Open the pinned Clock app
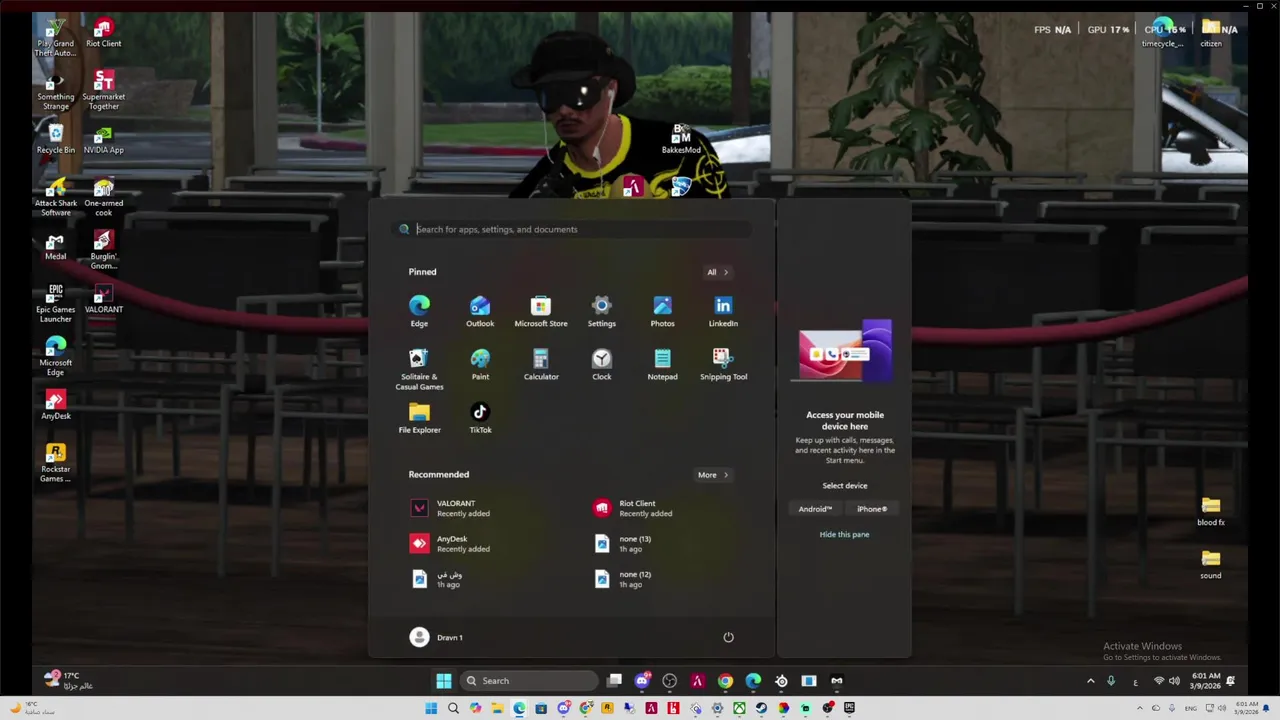This screenshot has height=720, width=1280. (x=601, y=364)
